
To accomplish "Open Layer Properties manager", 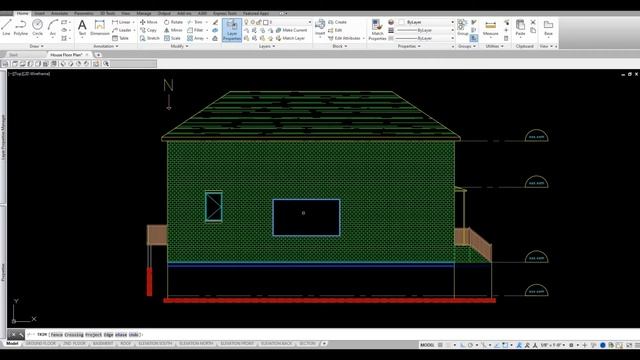I will (x=232, y=30).
